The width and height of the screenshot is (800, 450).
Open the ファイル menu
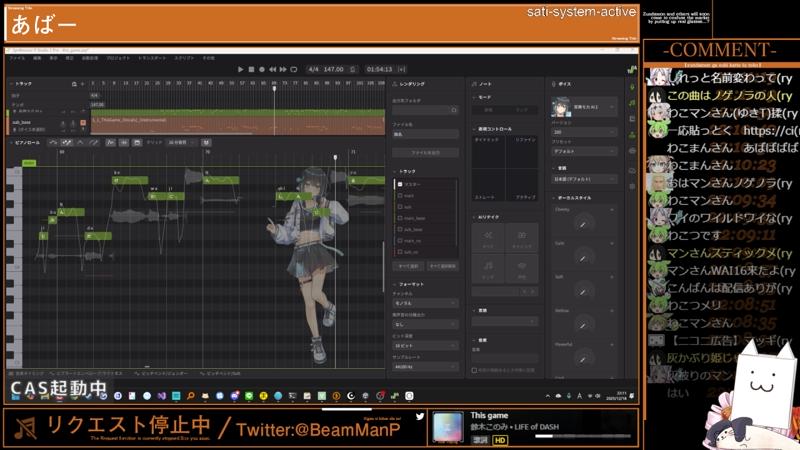click(17, 58)
